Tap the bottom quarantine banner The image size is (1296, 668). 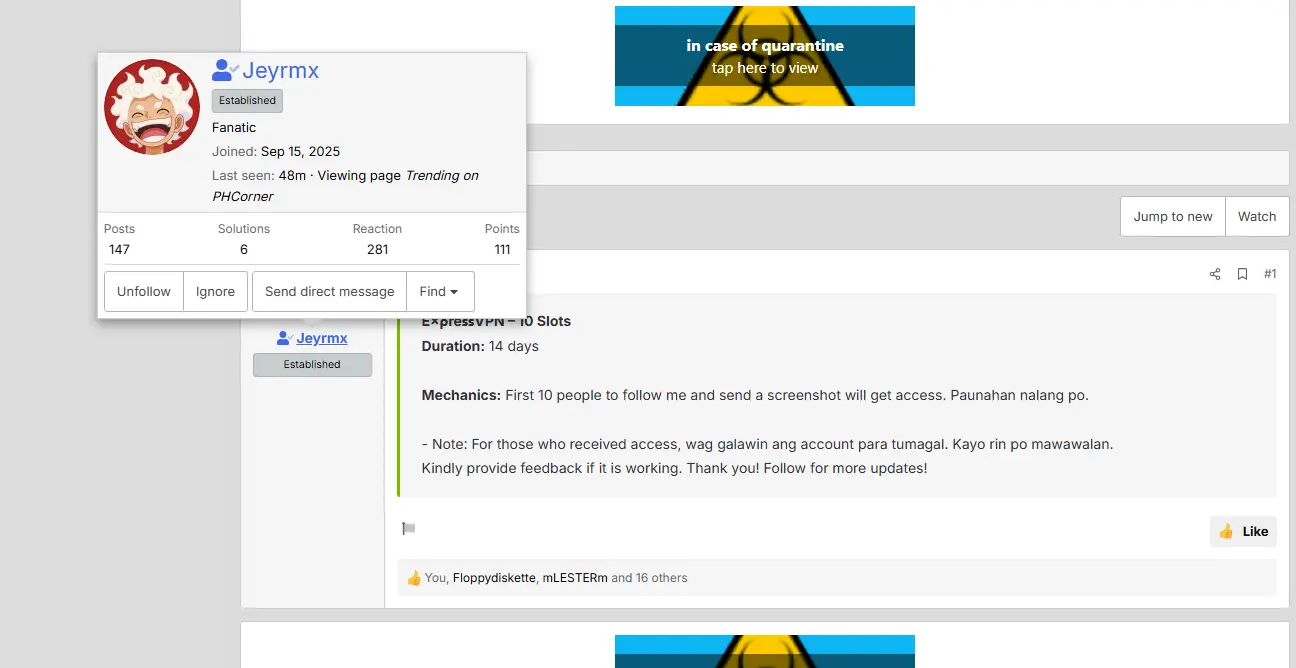[765, 651]
